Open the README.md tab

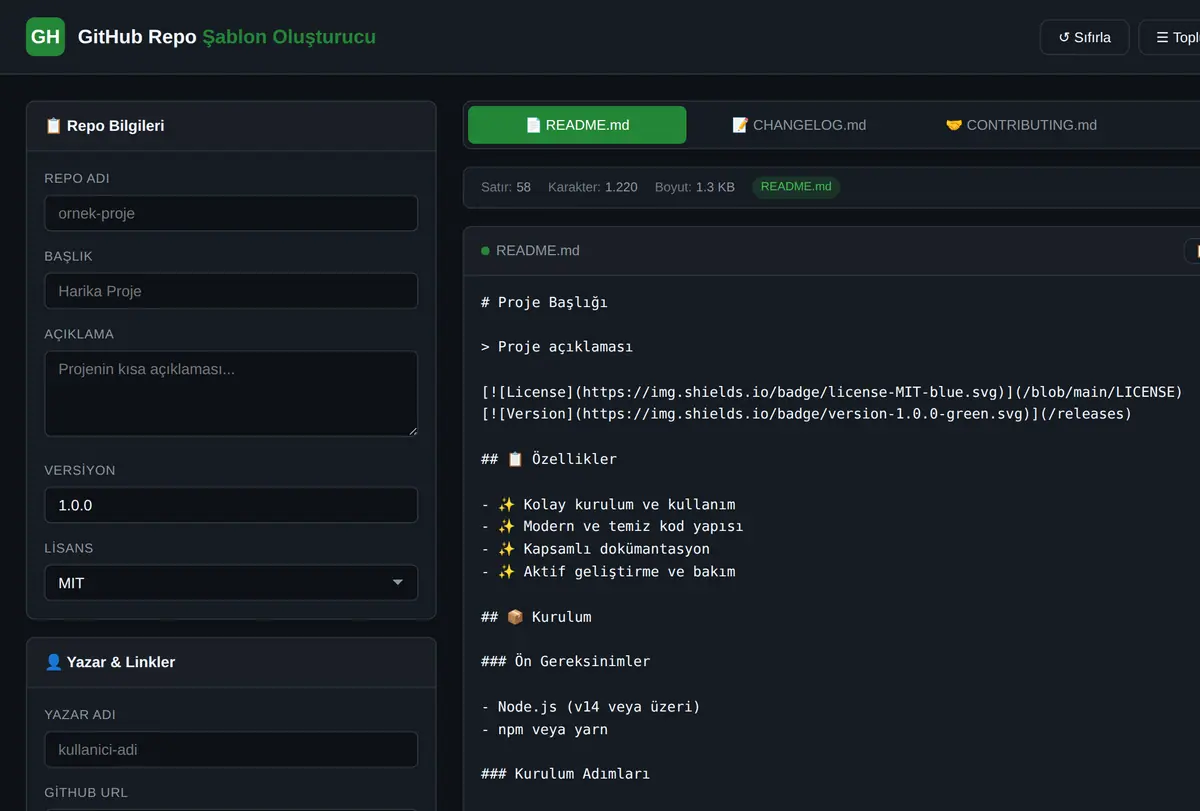(577, 125)
